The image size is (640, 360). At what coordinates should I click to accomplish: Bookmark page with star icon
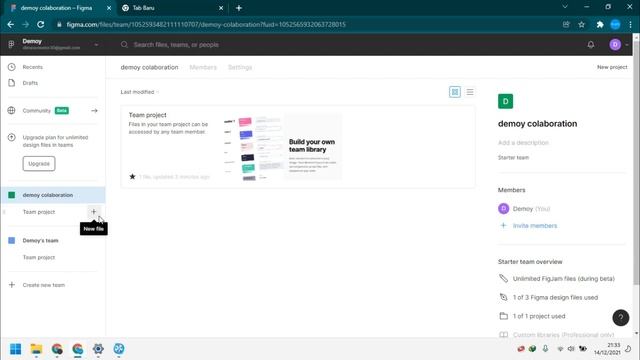tap(581, 24)
